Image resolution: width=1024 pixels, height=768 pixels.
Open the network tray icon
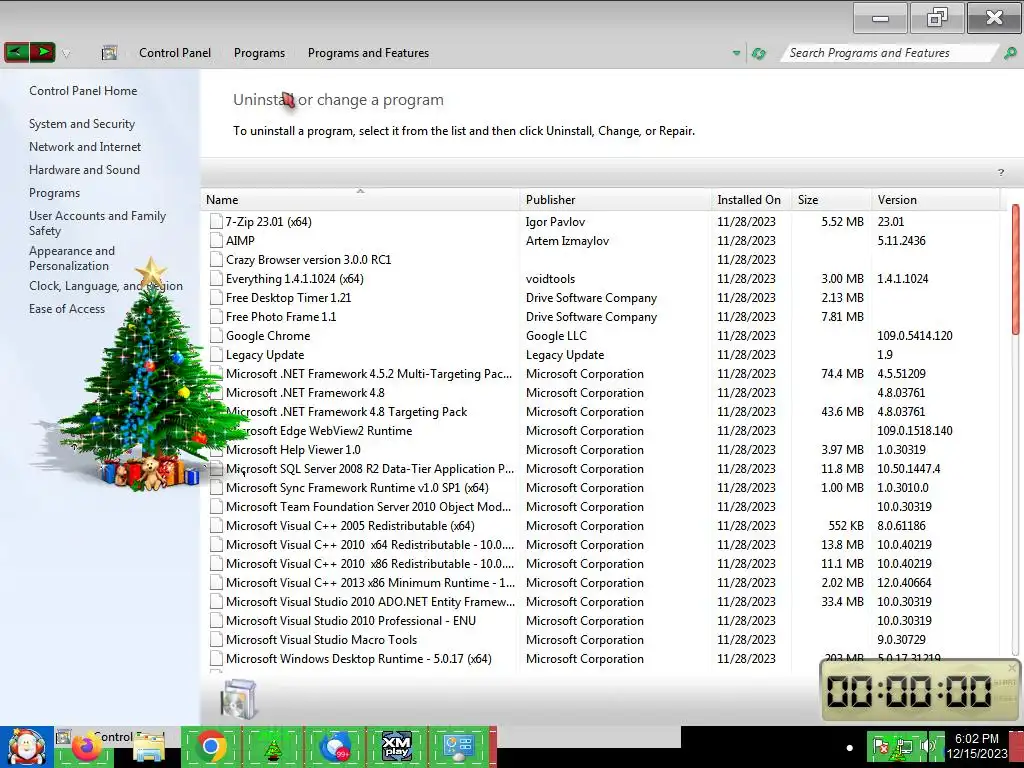coord(904,746)
